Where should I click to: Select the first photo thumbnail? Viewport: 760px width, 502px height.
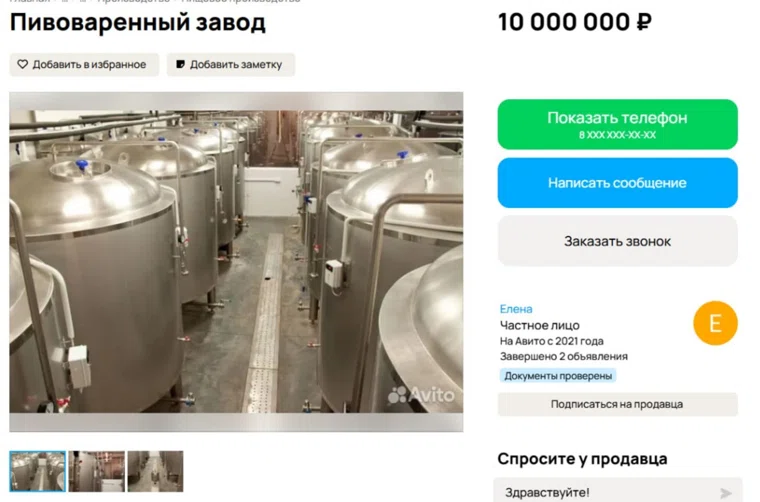(37, 471)
